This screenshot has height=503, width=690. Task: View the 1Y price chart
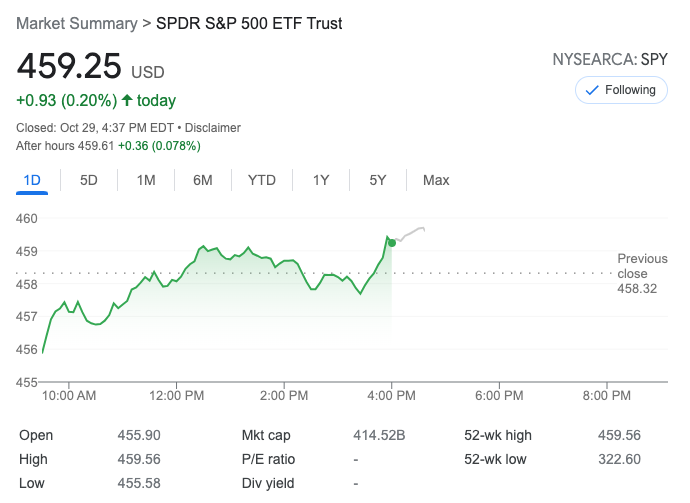point(321,180)
